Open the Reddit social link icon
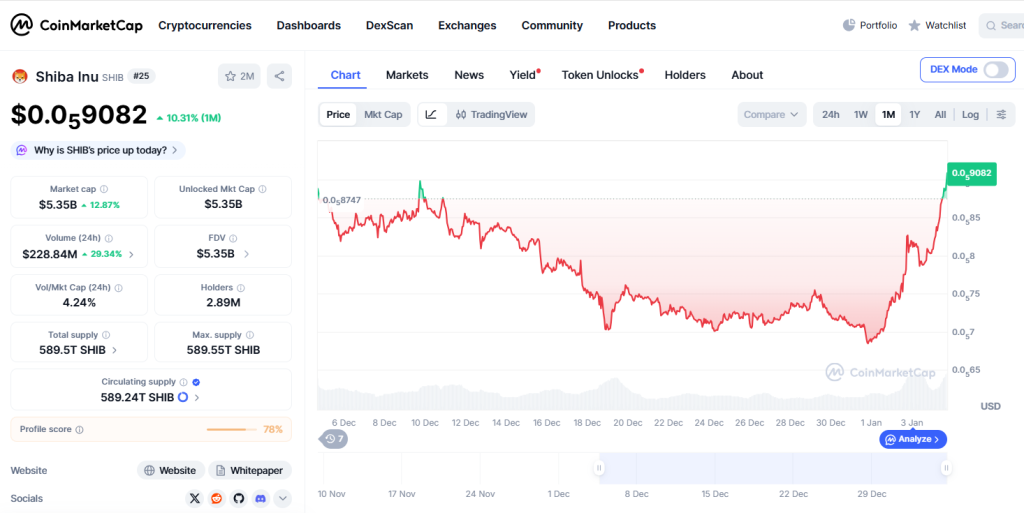The height and width of the screenshot is (513, 1024). [x=217, y=498]
